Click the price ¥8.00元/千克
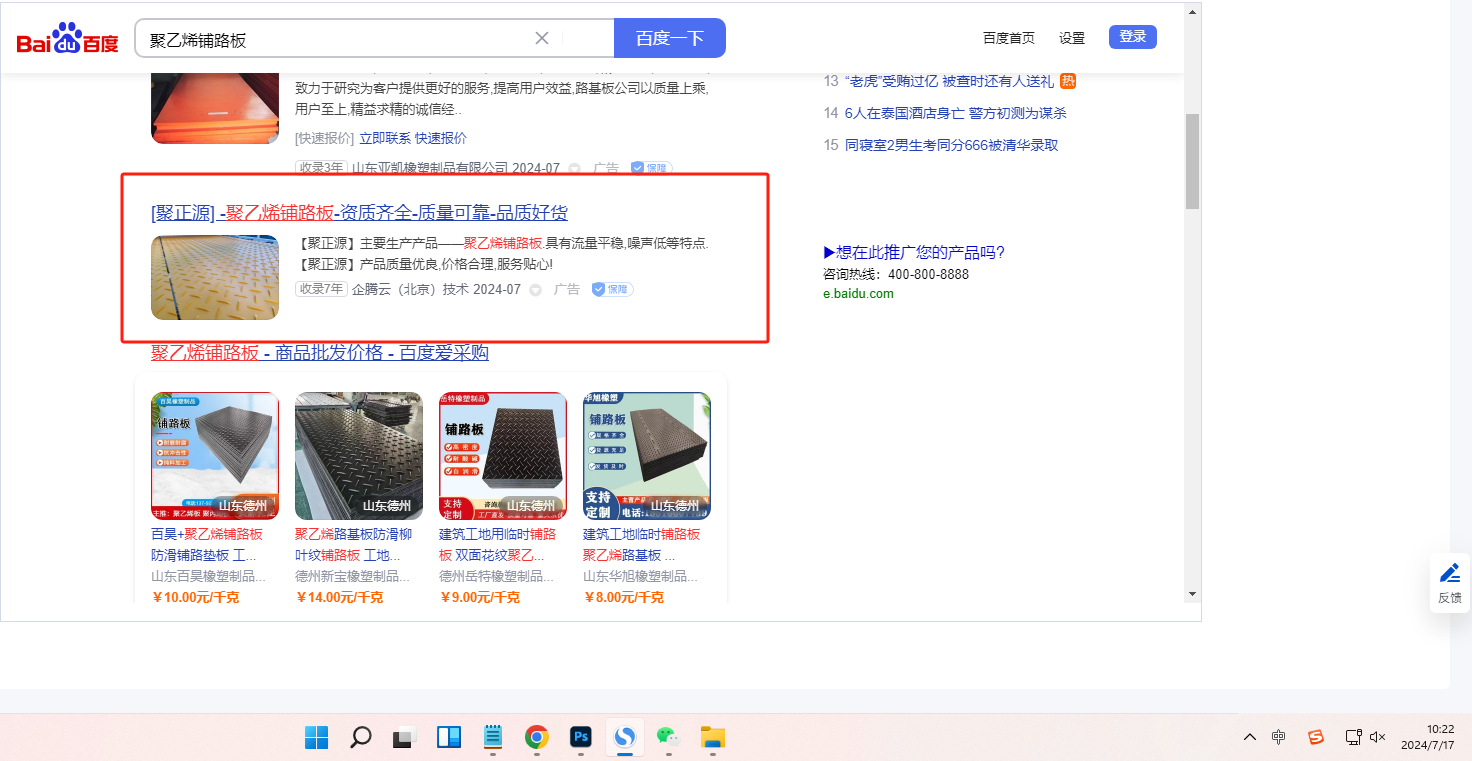This screenshot has height=761, width=1472. [x=623, y=597]
